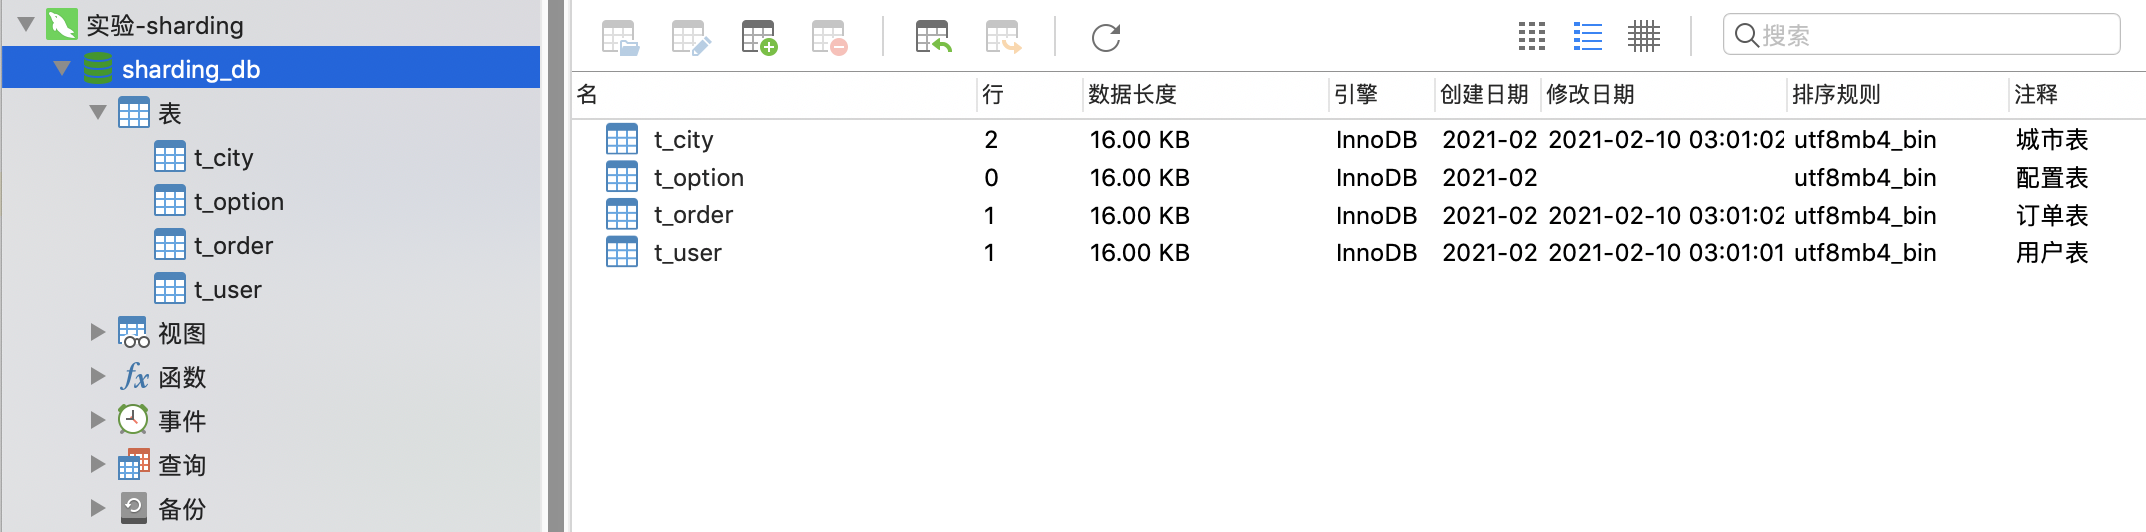This screenshot has height=532, width=2146.
Task: Click the Export Wizard toolbar icon
Action: 1003,38
